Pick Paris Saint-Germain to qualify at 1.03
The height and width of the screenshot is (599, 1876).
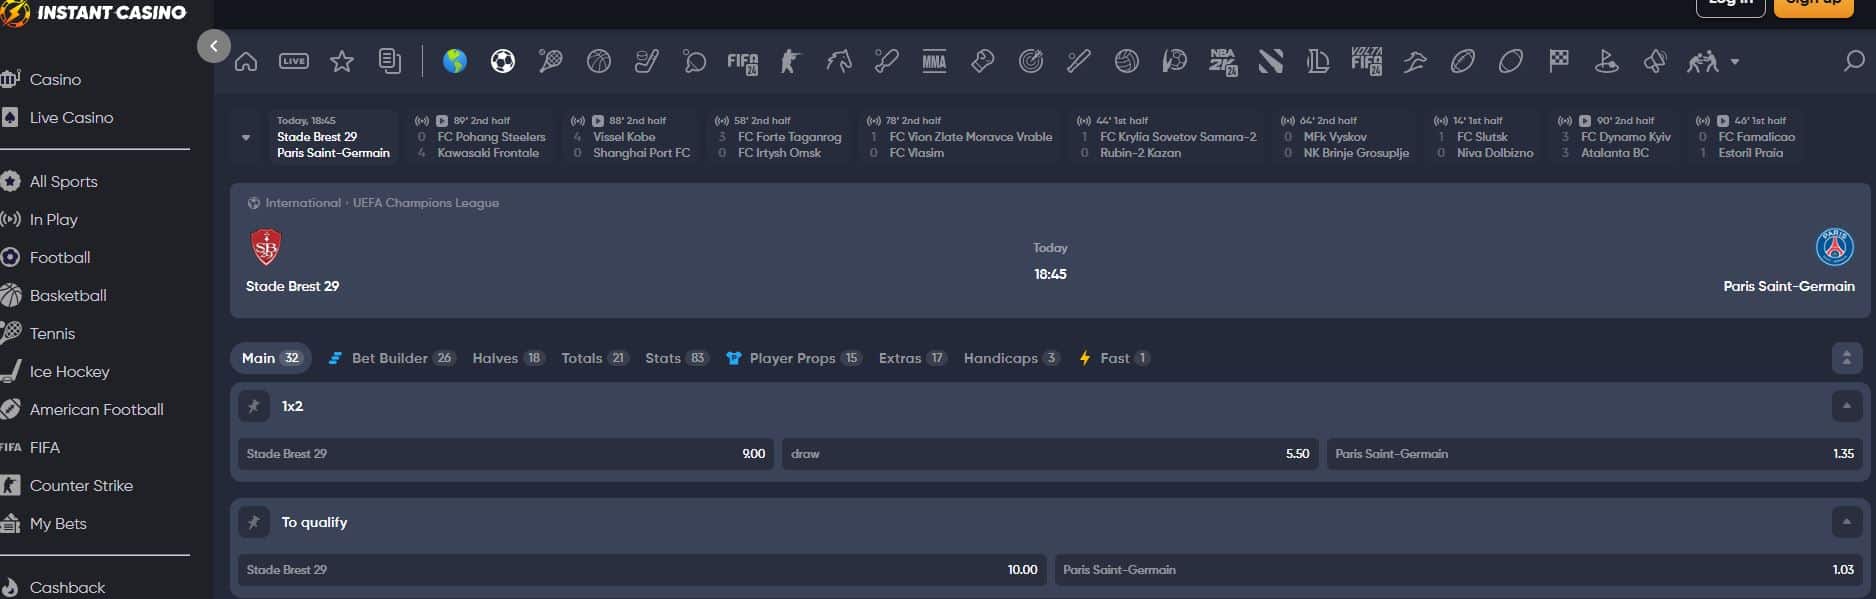coord(1459,570)
